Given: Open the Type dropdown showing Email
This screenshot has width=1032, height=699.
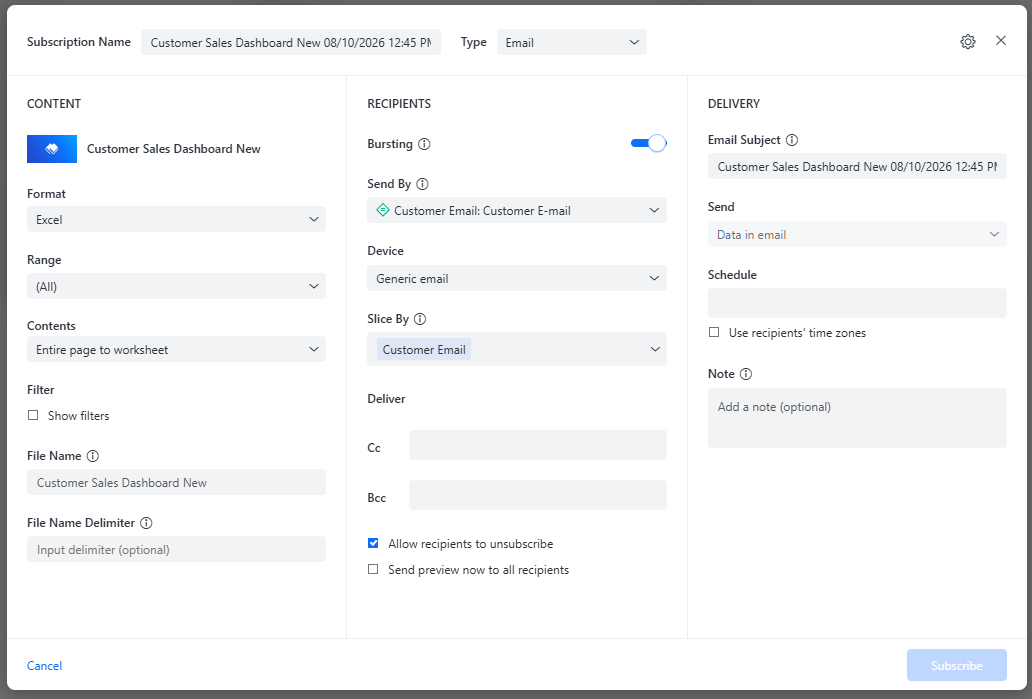Looking at the screenshot, I should click(571, 42).
